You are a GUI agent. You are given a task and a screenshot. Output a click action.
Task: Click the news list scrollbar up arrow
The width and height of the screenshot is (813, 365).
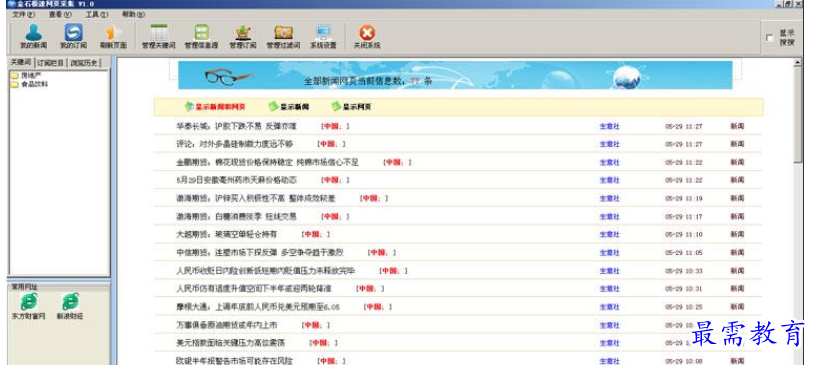pos(797,63)
